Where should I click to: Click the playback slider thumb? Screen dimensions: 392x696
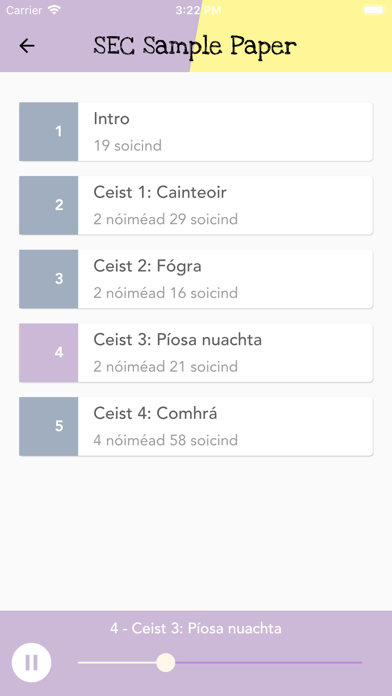166,662
